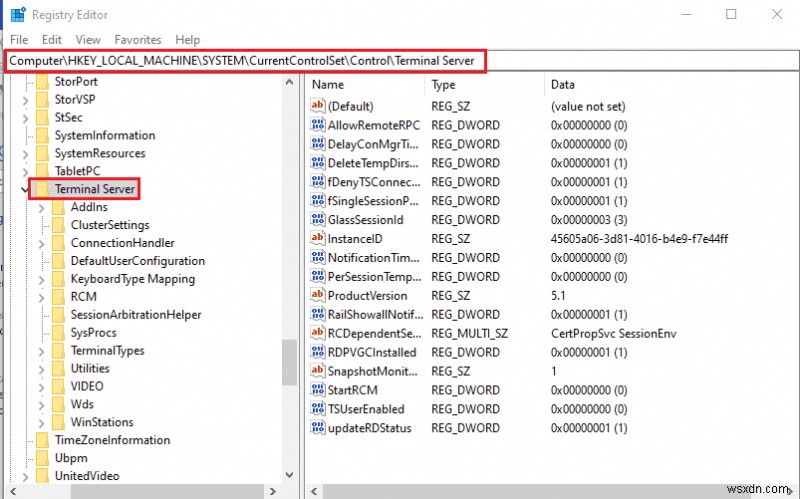Image resolution: width=800 pixels, height=499 pixels.
Task: Click the NotificationTim... value icon
Action: click(317, 257)
